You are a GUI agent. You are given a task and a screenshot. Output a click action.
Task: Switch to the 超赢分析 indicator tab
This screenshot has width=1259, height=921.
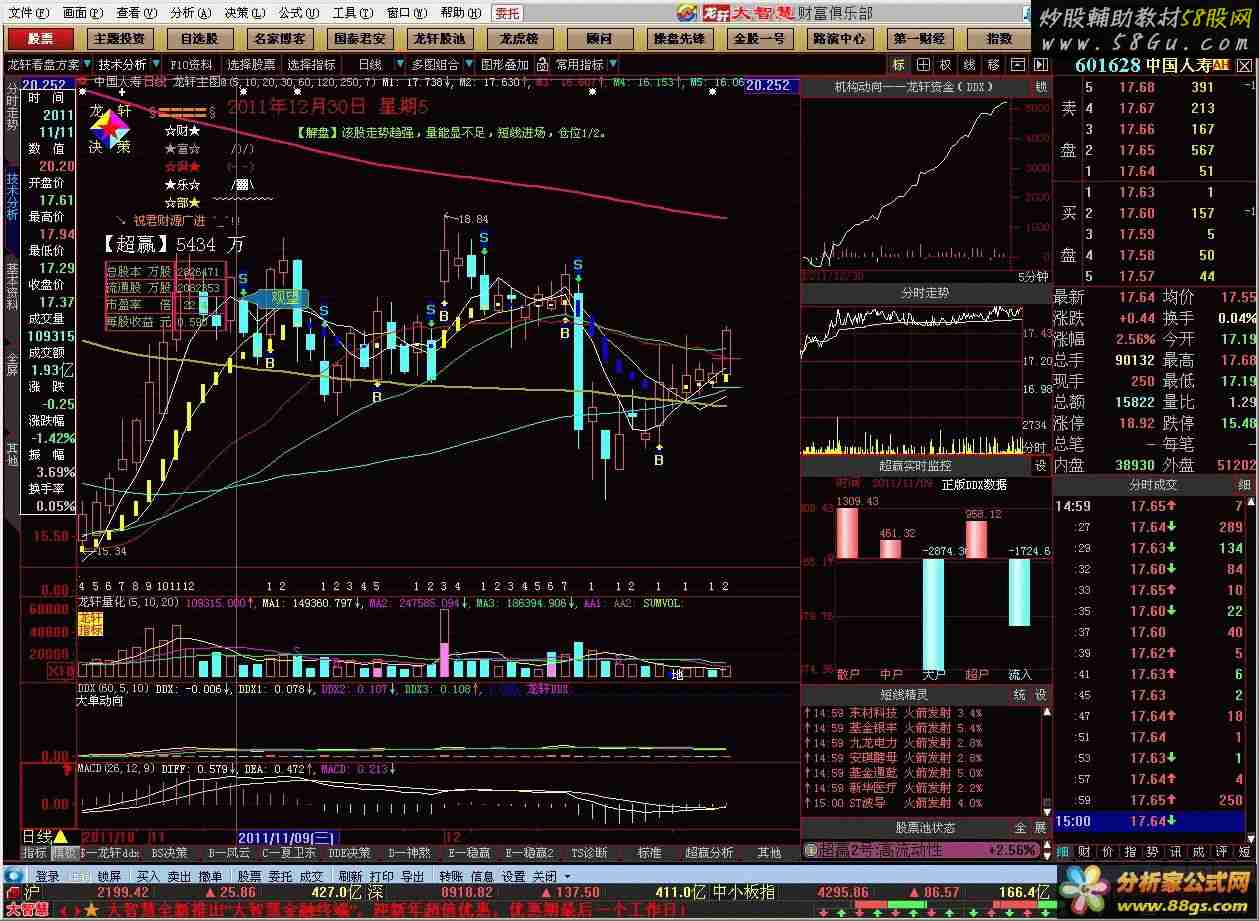pos(709,853)
